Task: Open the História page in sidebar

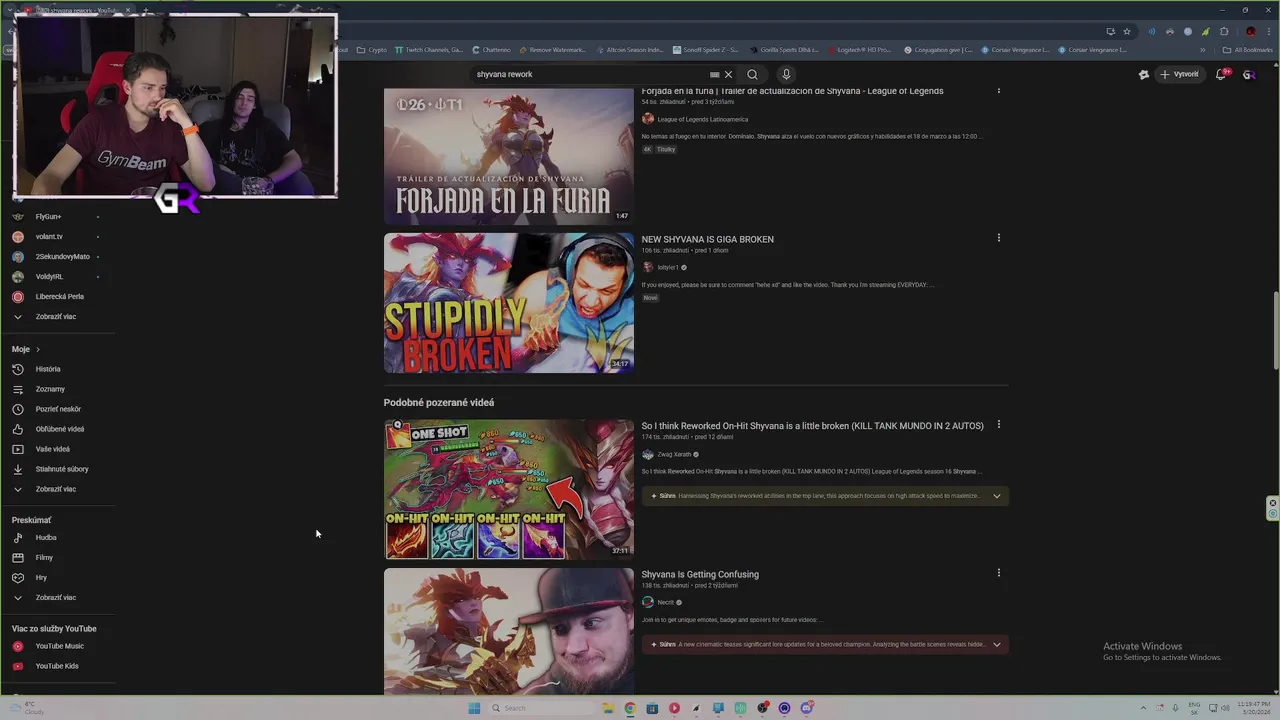Action: pos(48,369)
